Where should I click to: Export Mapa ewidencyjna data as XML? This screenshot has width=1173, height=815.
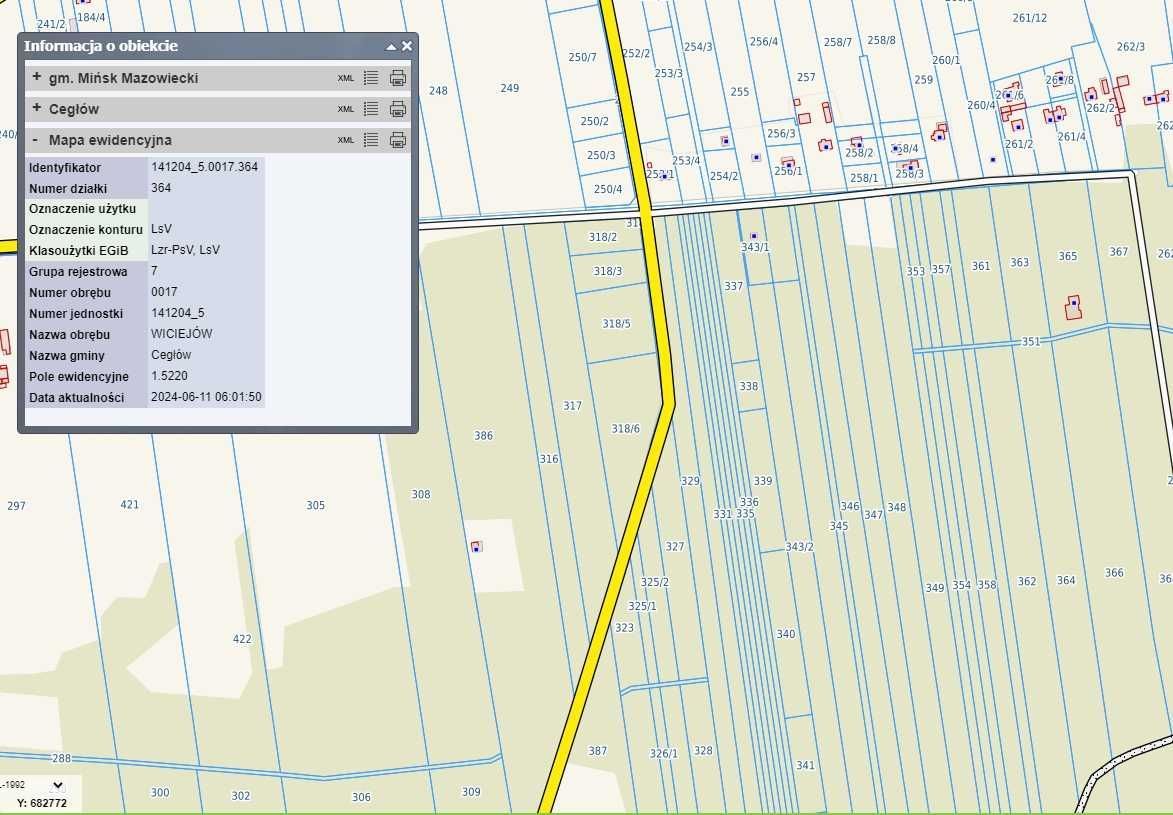(345, 140)
